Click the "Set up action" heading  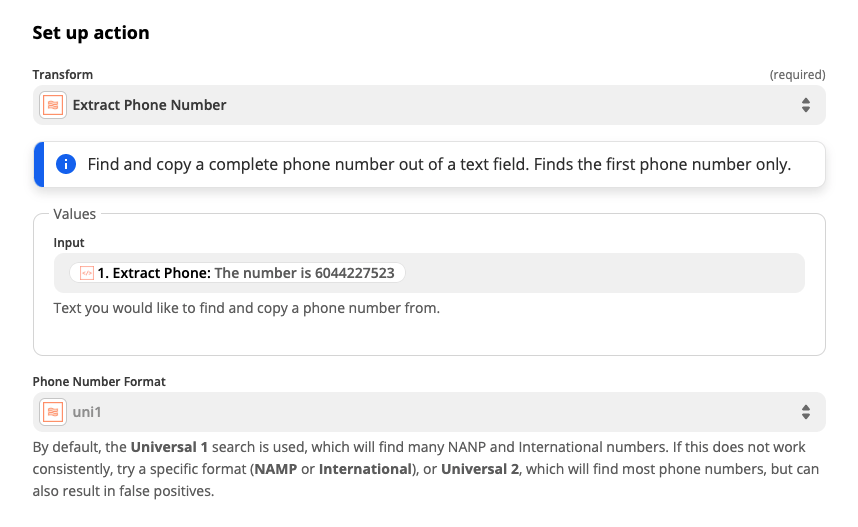(x=91, y=33)
